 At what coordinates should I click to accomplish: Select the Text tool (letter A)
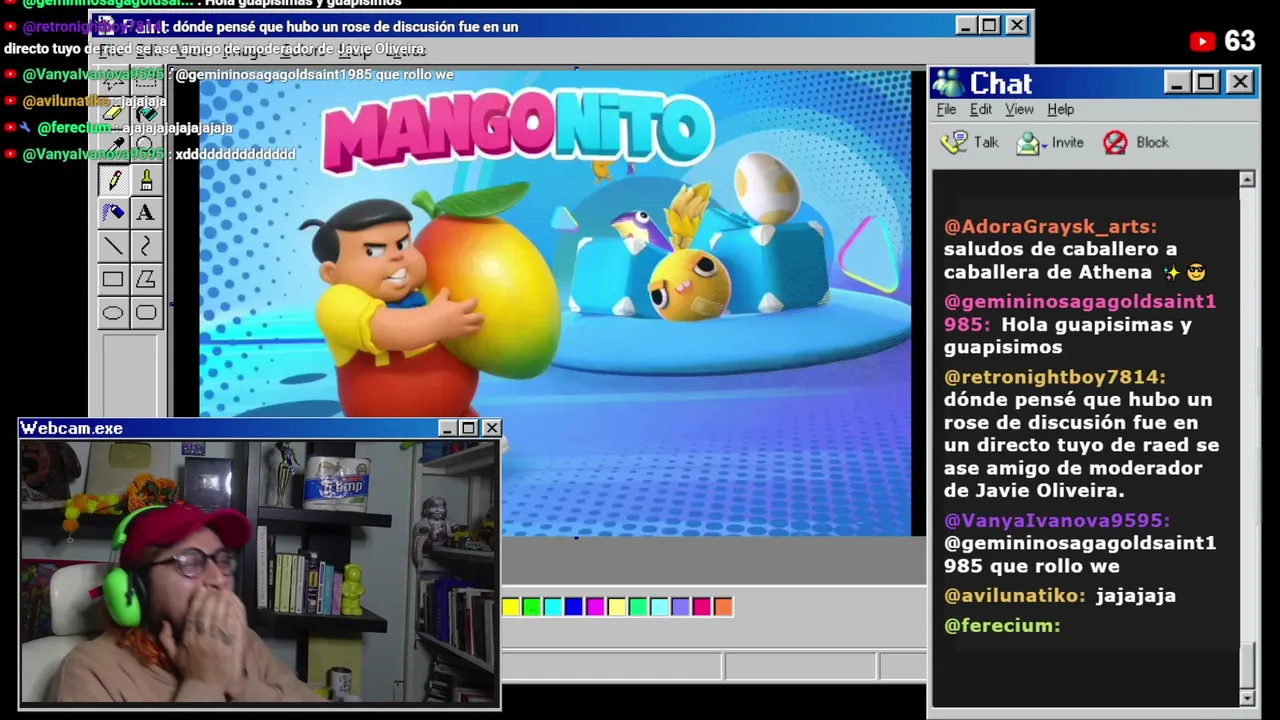pos(146,213)
